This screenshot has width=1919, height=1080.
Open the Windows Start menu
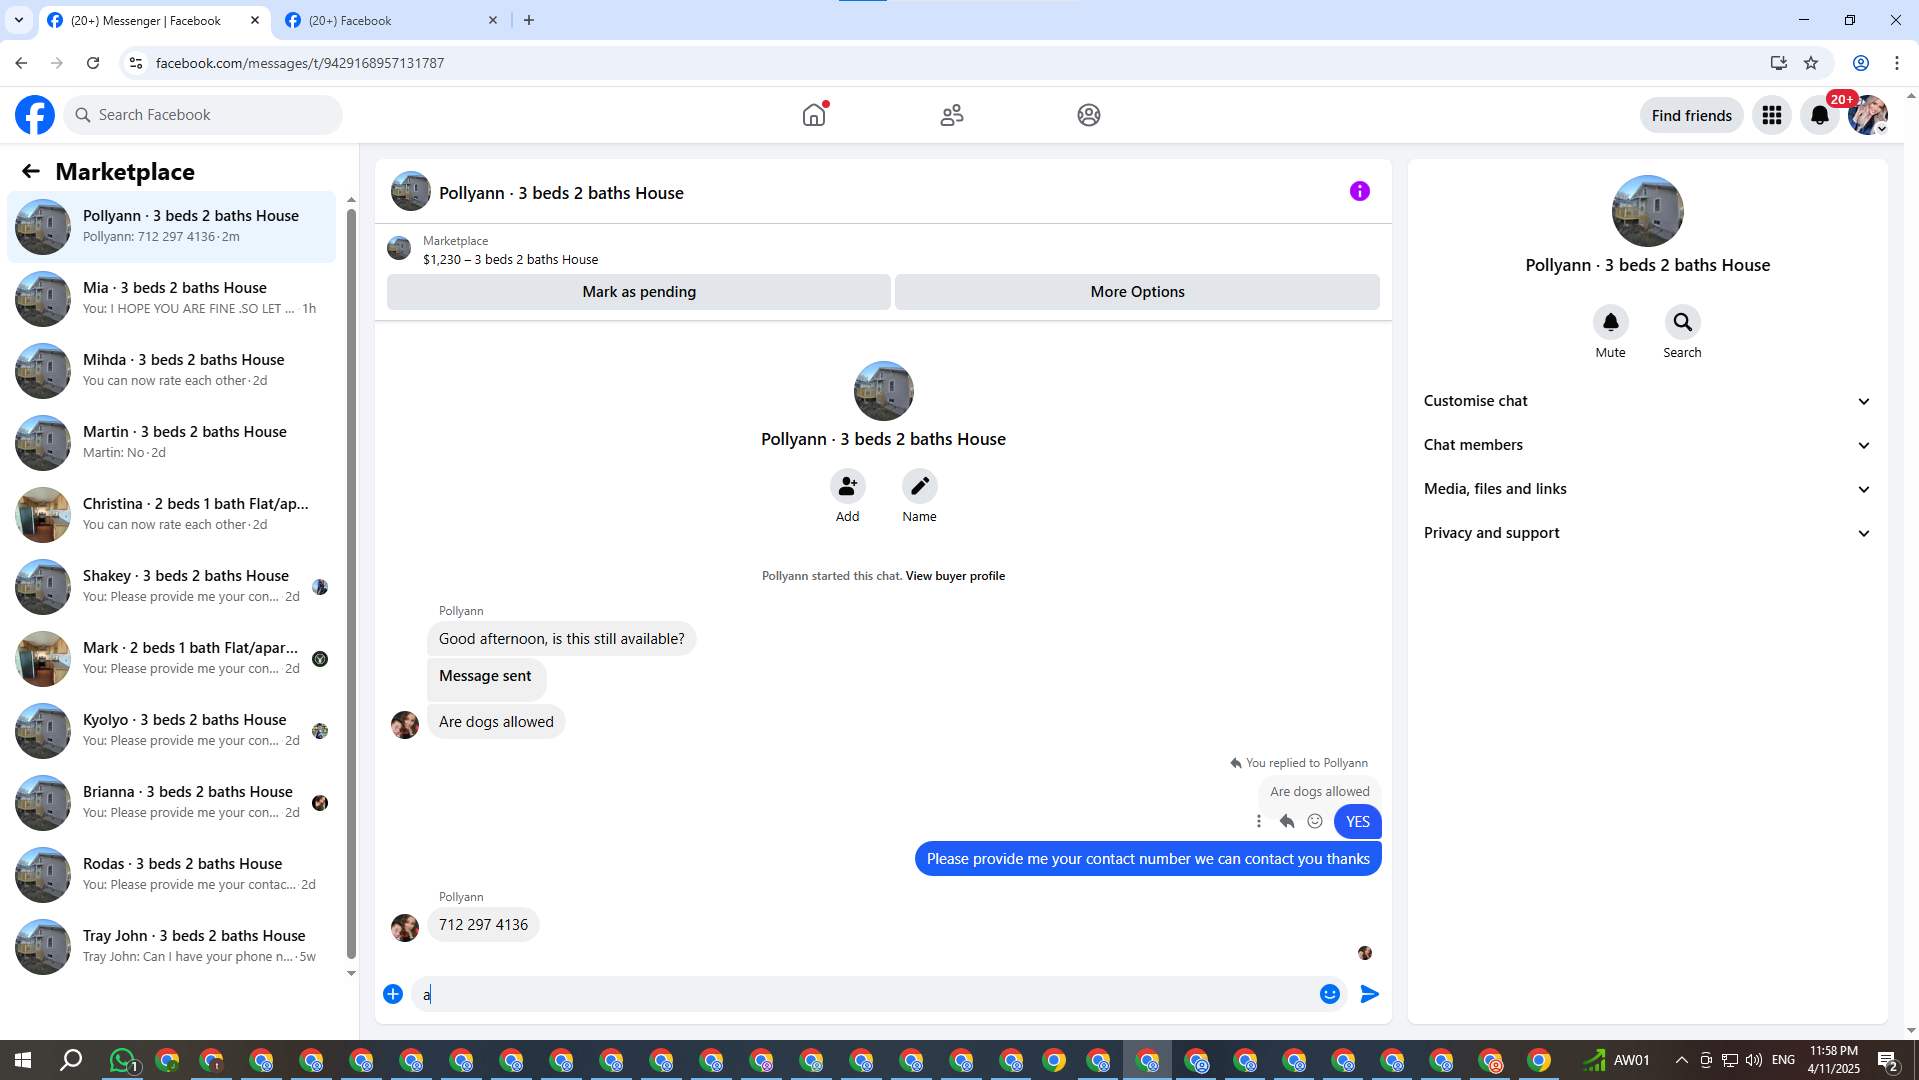click(23, 1060)
